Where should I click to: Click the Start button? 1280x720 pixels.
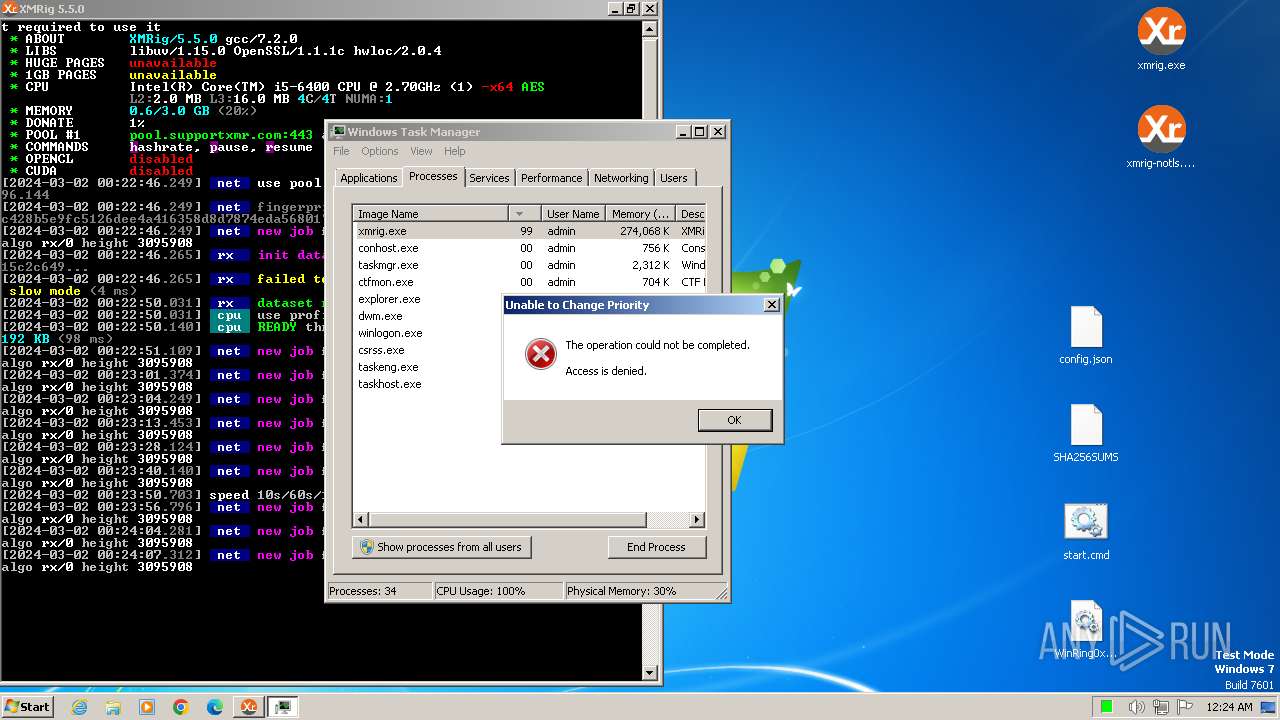coord(27,707)
